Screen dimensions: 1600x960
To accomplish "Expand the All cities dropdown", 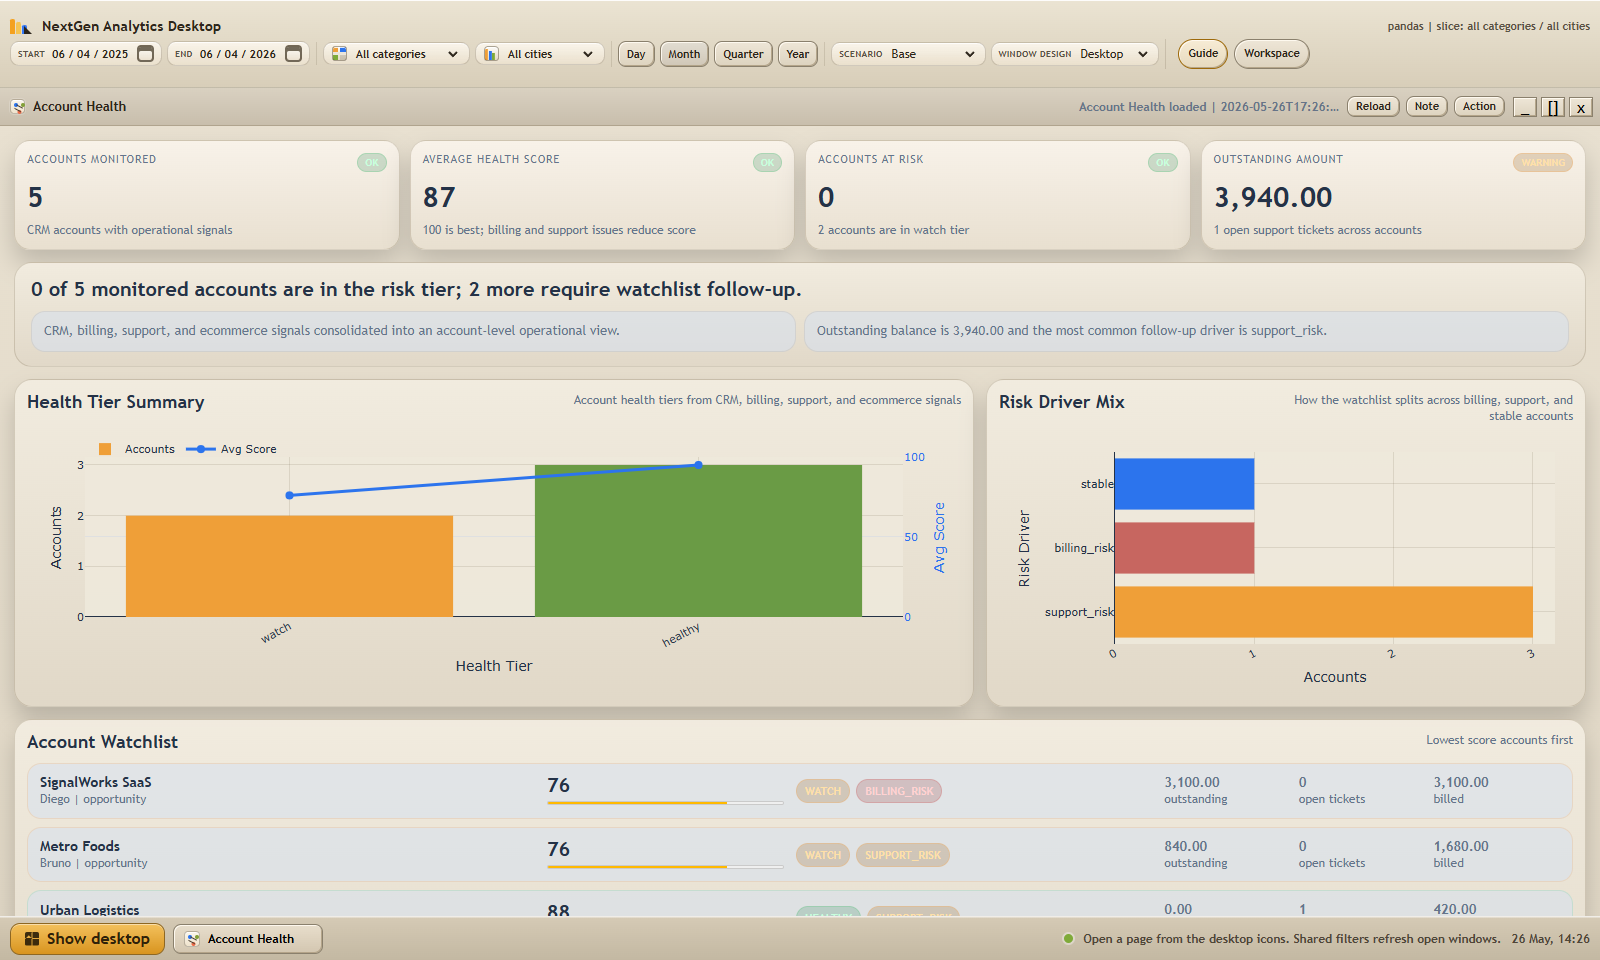I will [540, 54].
